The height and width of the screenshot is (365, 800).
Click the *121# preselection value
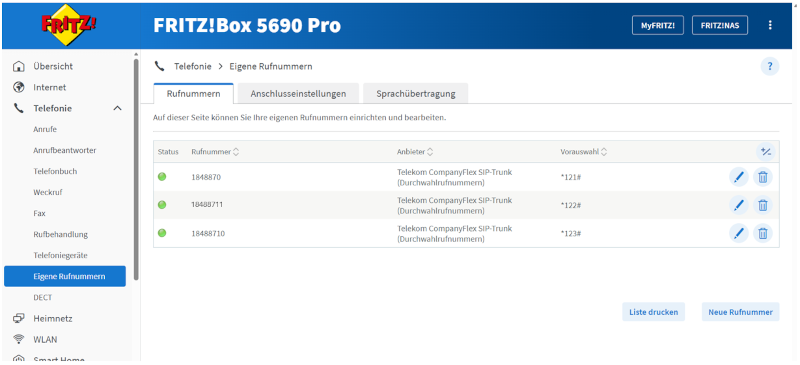[570, 177]
